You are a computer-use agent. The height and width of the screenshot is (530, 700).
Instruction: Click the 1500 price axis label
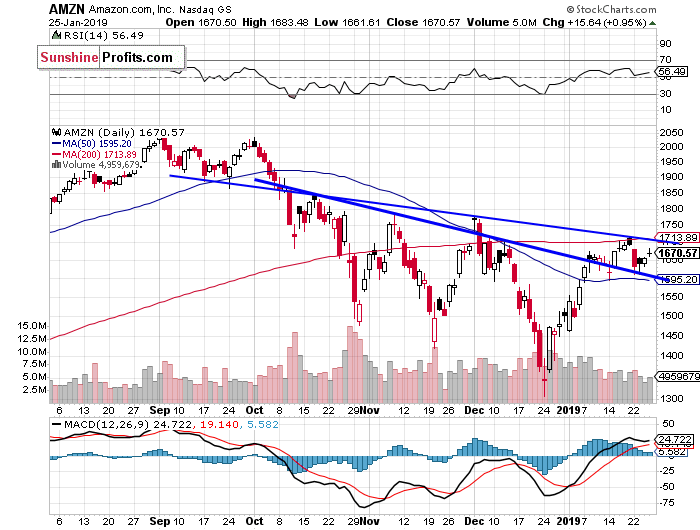[x=671, y=316]
